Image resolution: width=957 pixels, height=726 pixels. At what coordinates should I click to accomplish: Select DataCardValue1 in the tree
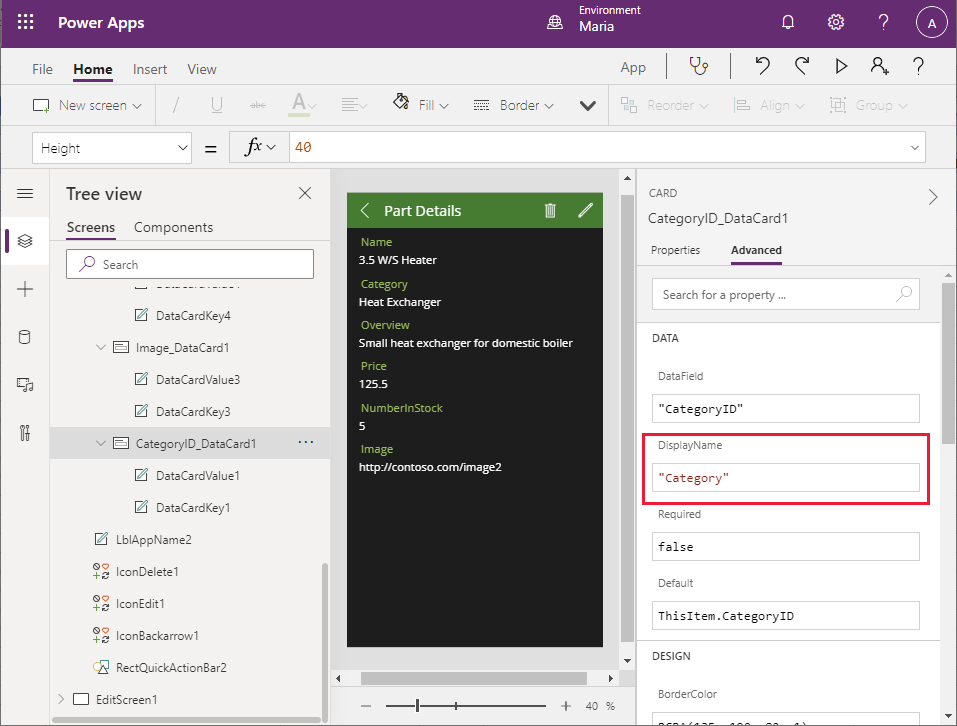tap(197, 475)
